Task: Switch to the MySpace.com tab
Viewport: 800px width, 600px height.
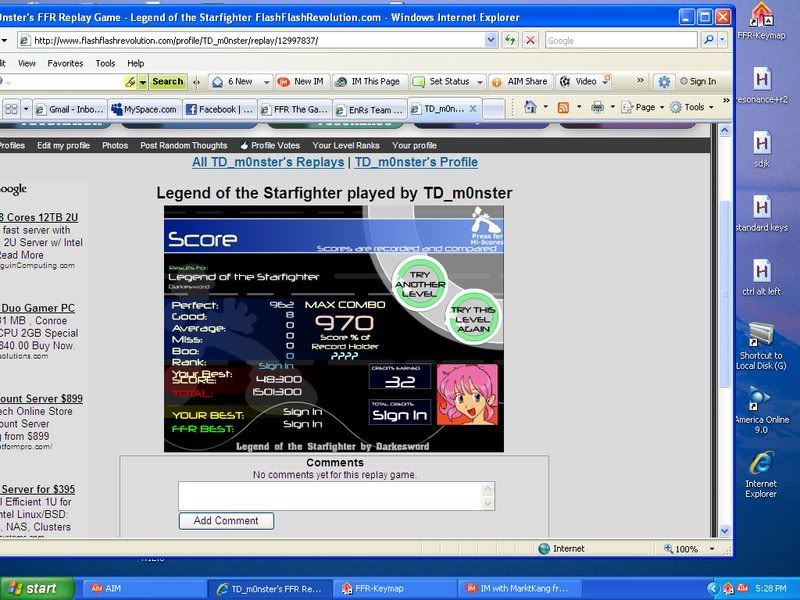Action: pos(144,109)
